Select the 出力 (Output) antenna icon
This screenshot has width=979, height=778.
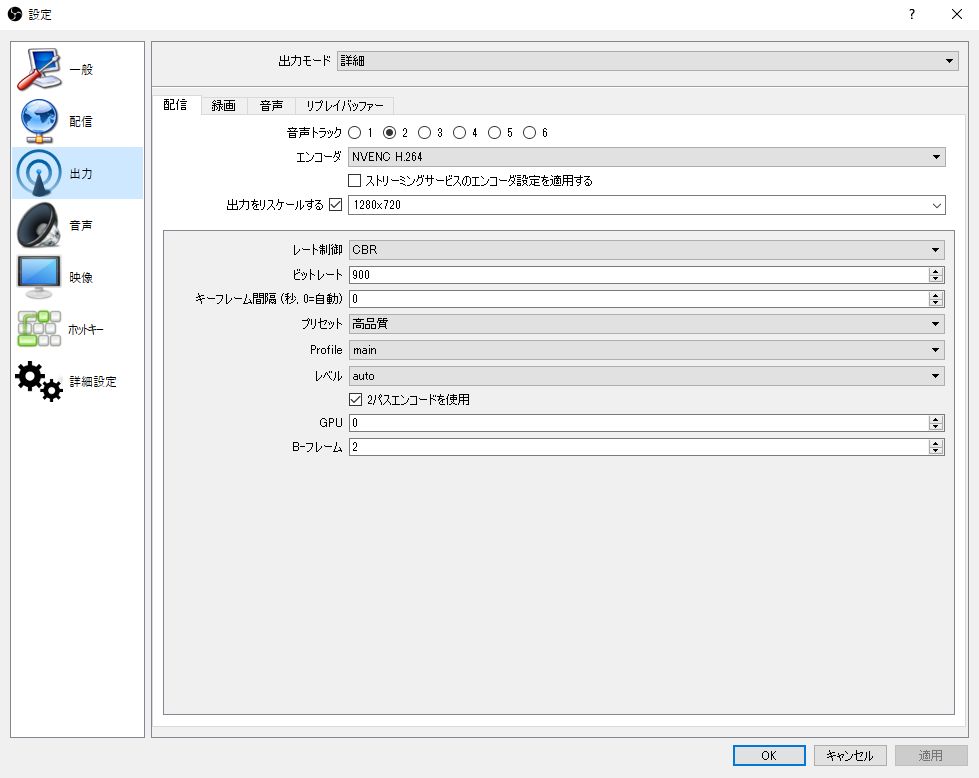point(39,173)
